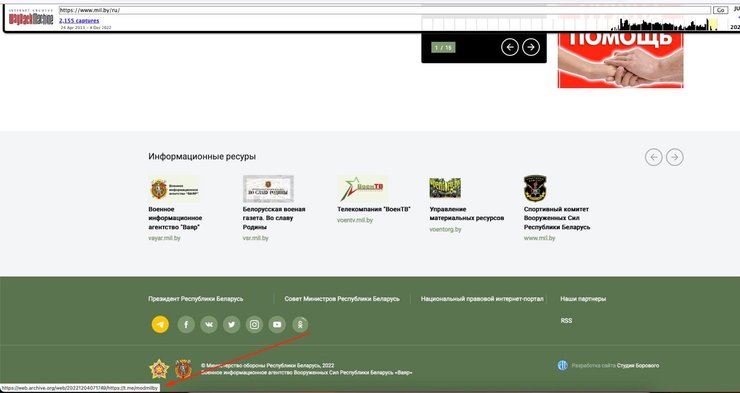Screen dimensions: 740x393
Task: Open the YouTube channel icon
Action: pos(277,325)
